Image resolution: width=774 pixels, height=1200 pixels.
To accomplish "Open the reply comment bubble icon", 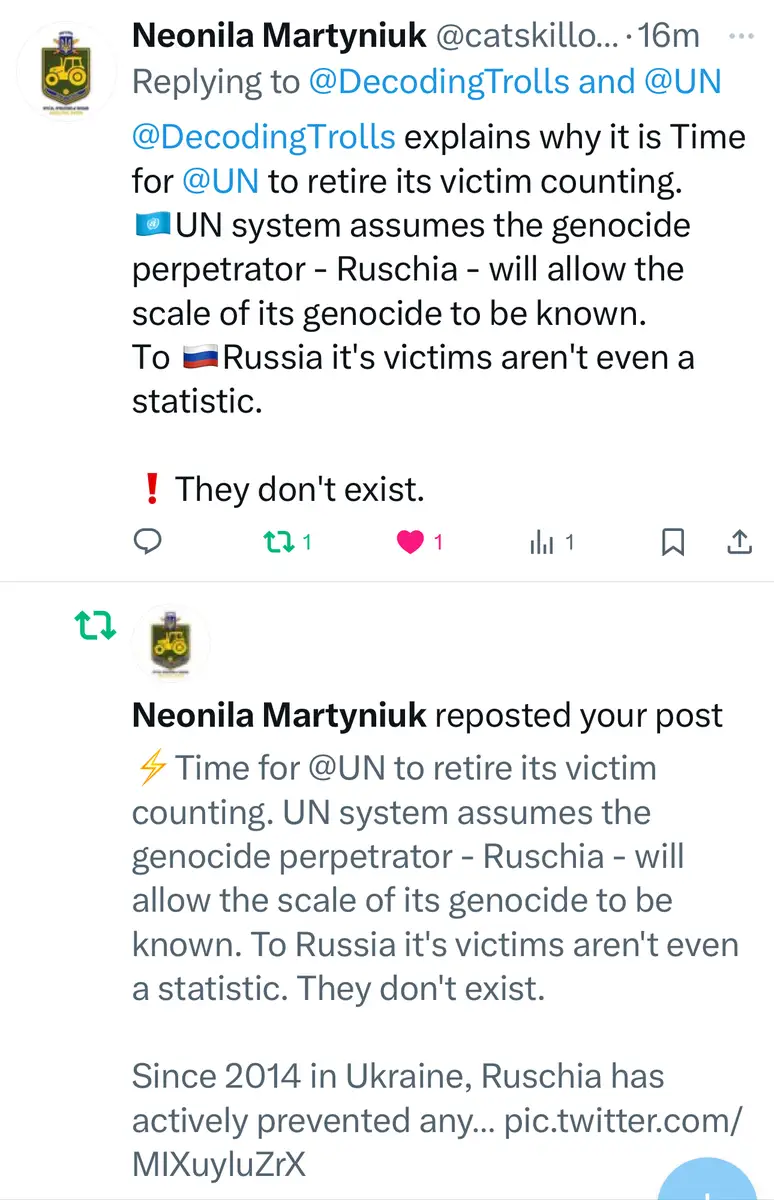I will (148, 542).
